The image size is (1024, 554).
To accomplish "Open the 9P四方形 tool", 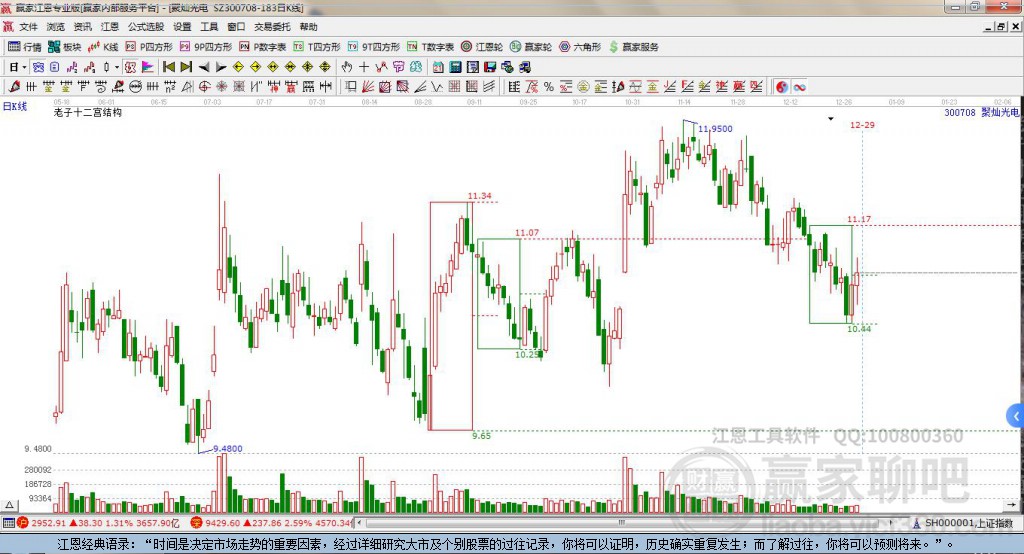I will click(206, 47).
